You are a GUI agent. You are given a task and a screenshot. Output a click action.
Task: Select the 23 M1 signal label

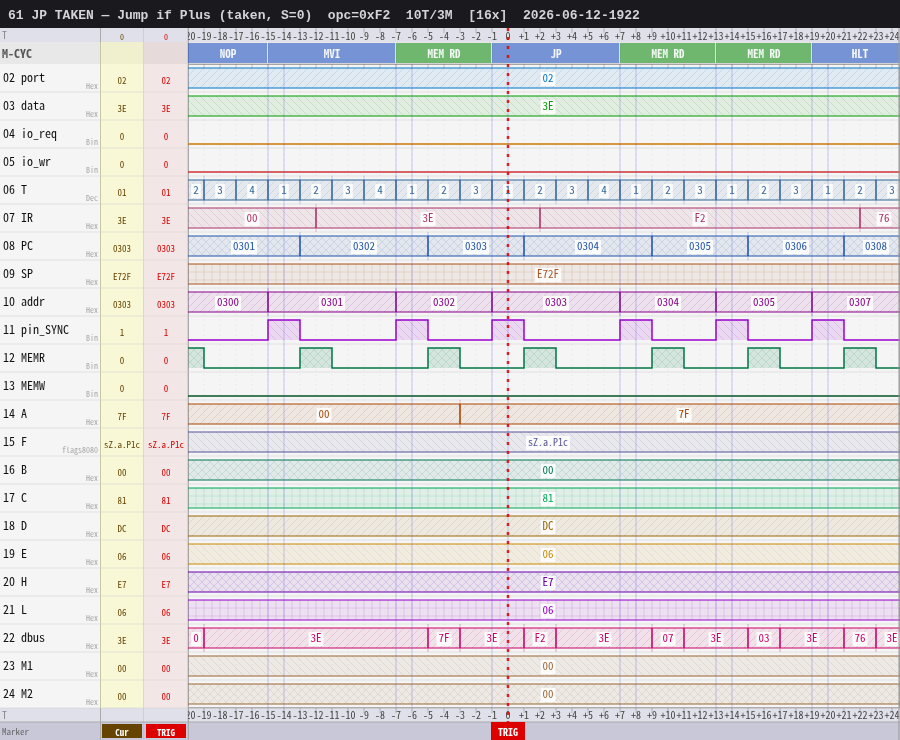[x=18, y=666]
